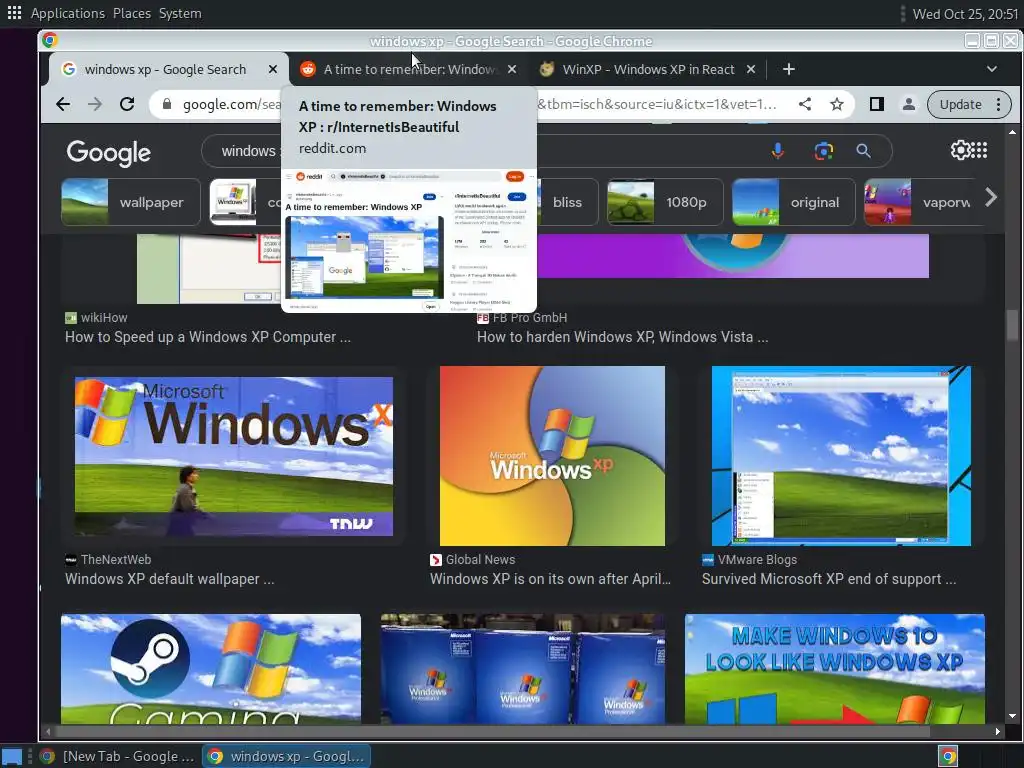
Task: Expand the tab search dropdown arrow
Action: pos(991,69)
